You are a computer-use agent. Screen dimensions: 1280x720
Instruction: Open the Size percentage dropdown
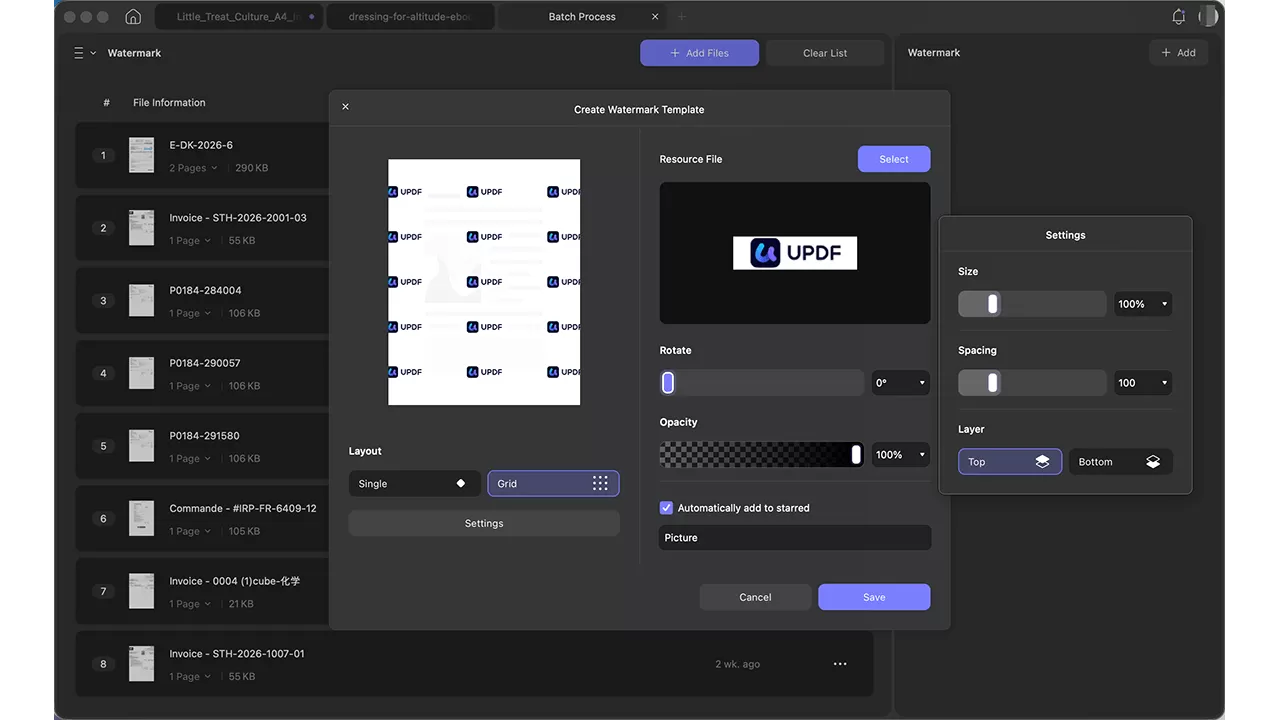click(x=1143, y=304)
